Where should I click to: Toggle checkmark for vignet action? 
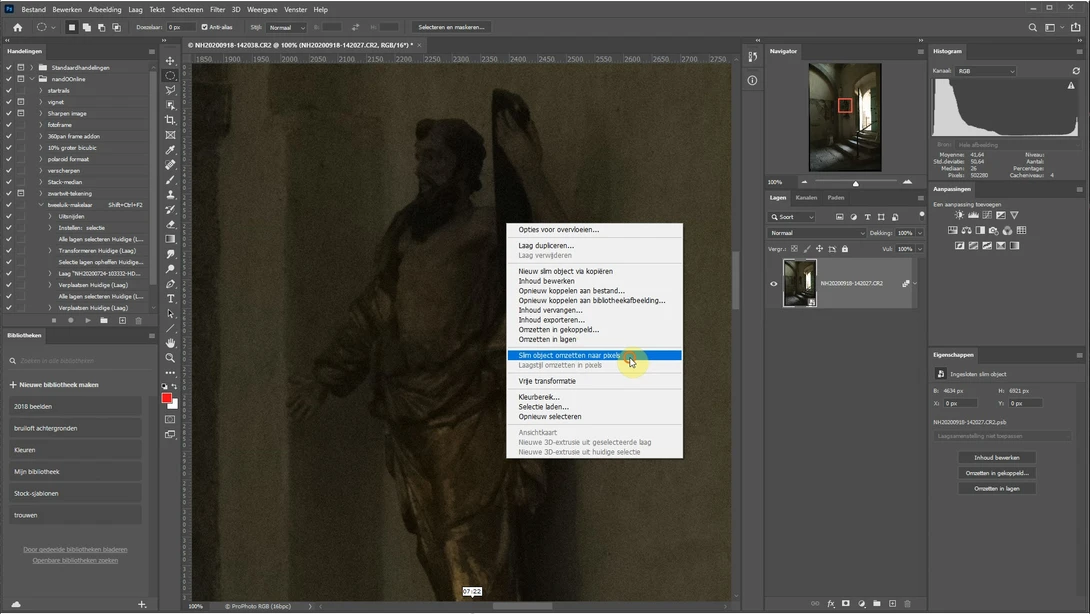(8, 102)
